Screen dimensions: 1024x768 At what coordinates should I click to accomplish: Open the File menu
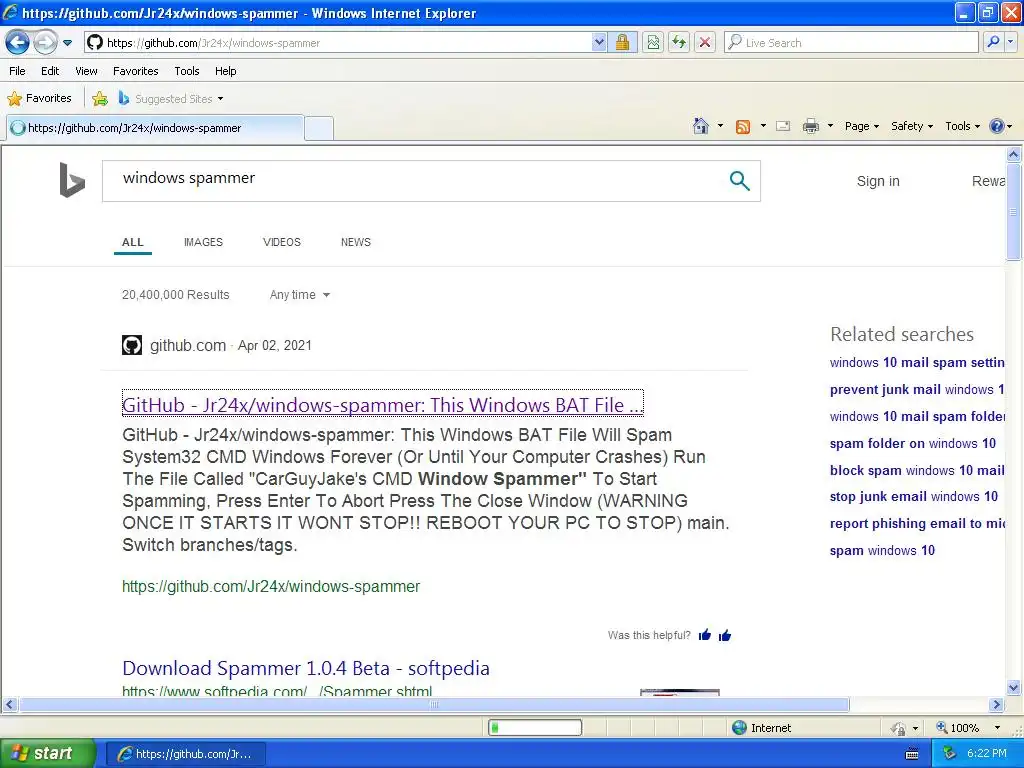18,71
